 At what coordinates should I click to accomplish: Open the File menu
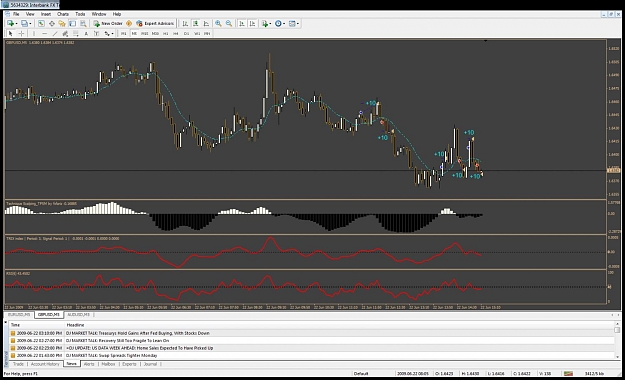tap(16, 14)
